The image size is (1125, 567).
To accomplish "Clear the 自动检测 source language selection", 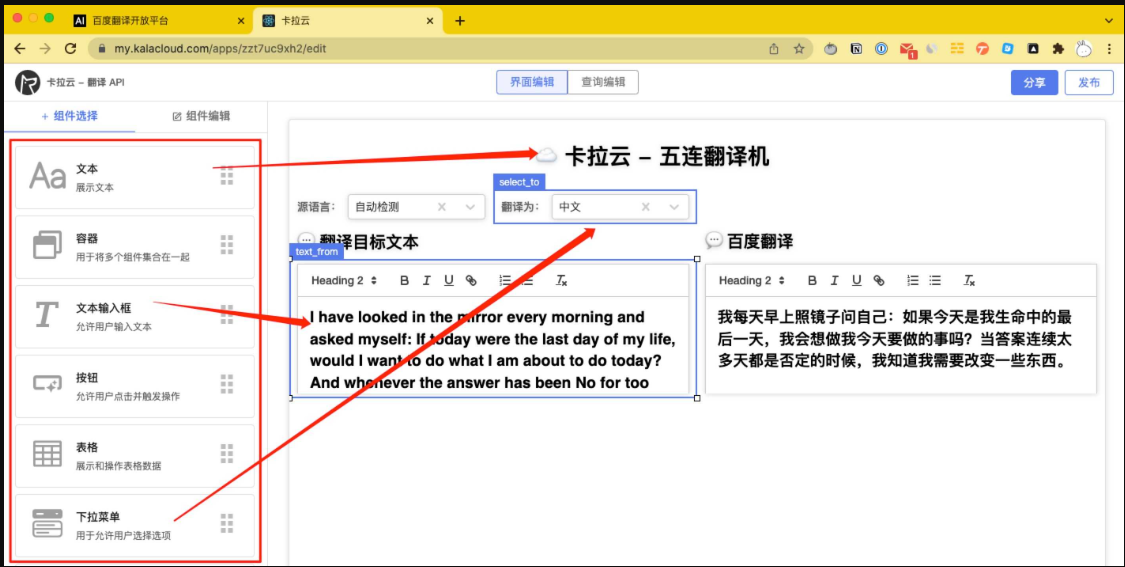I will 442,207.
